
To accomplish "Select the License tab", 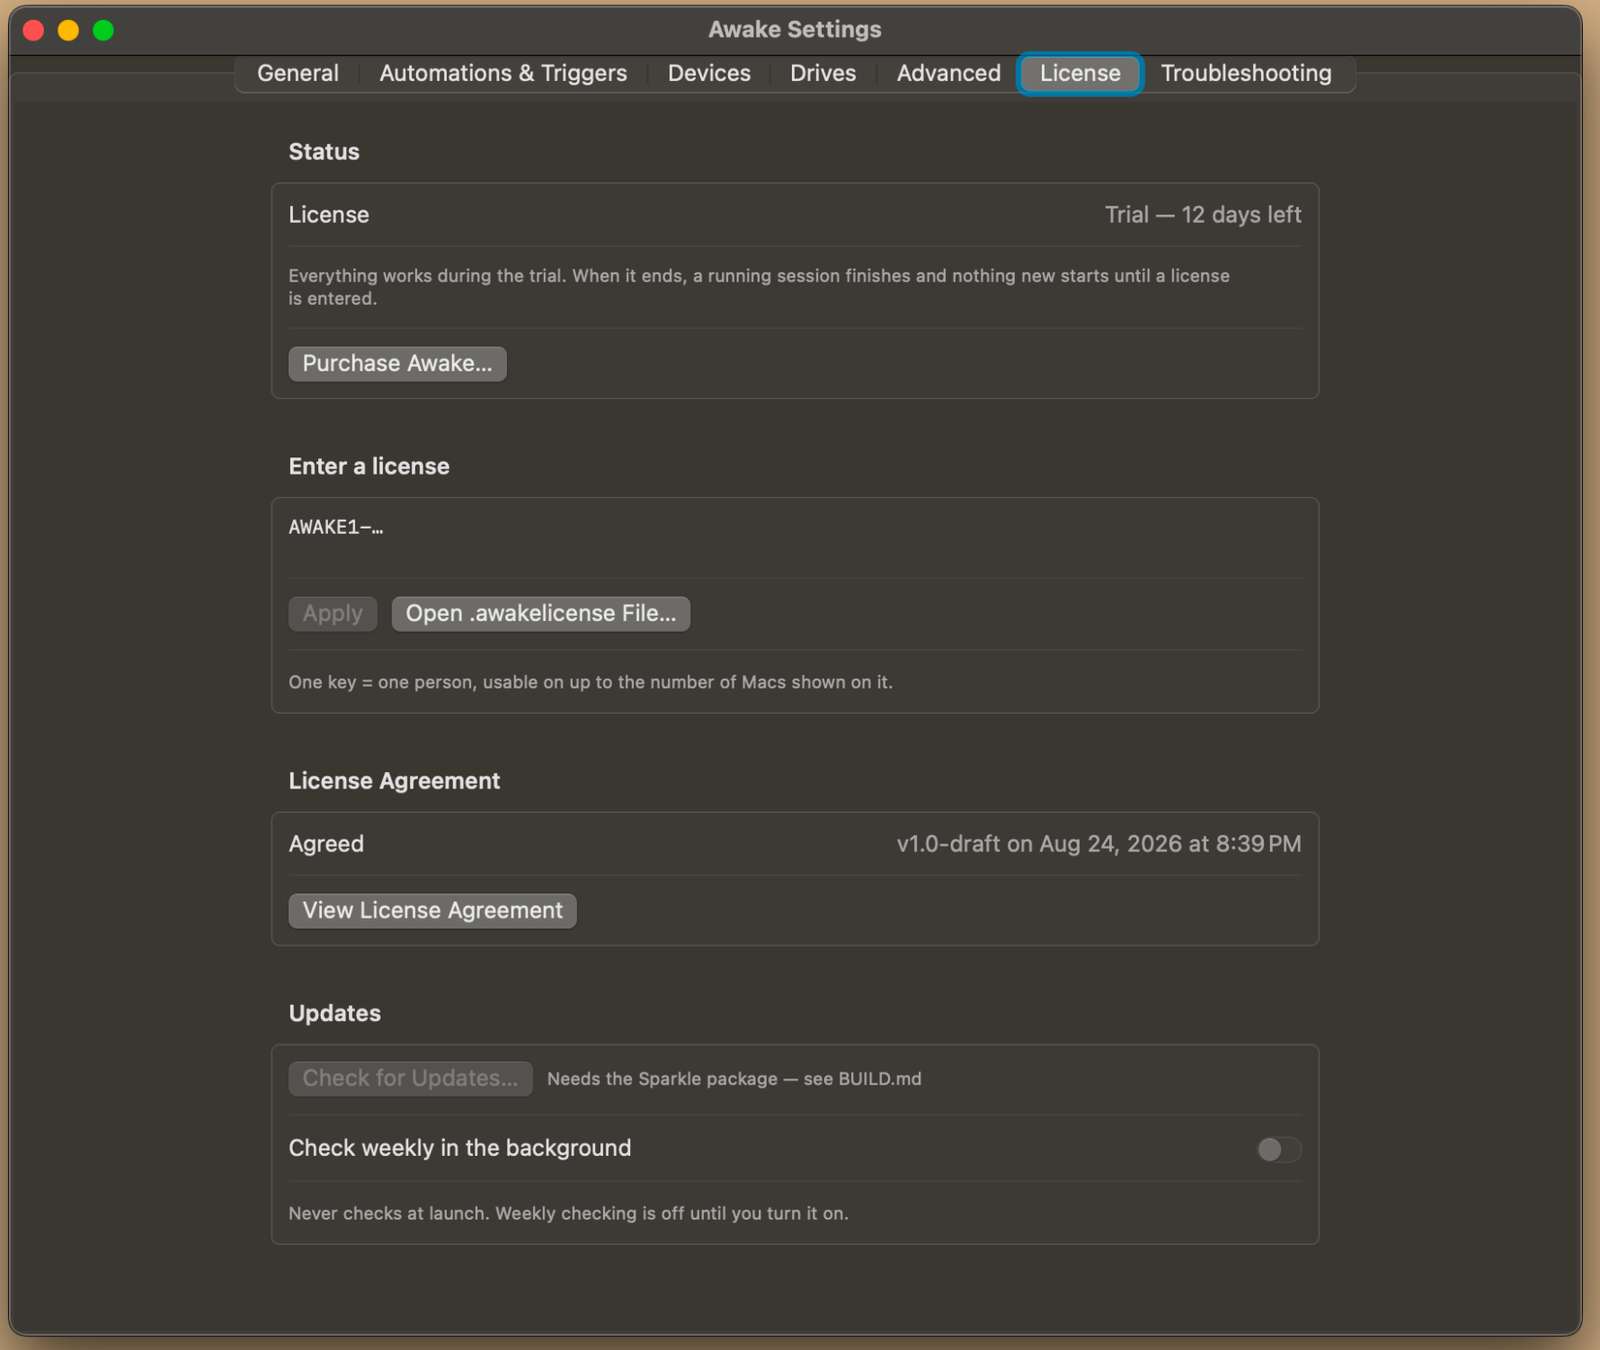I will point(1080,73).
